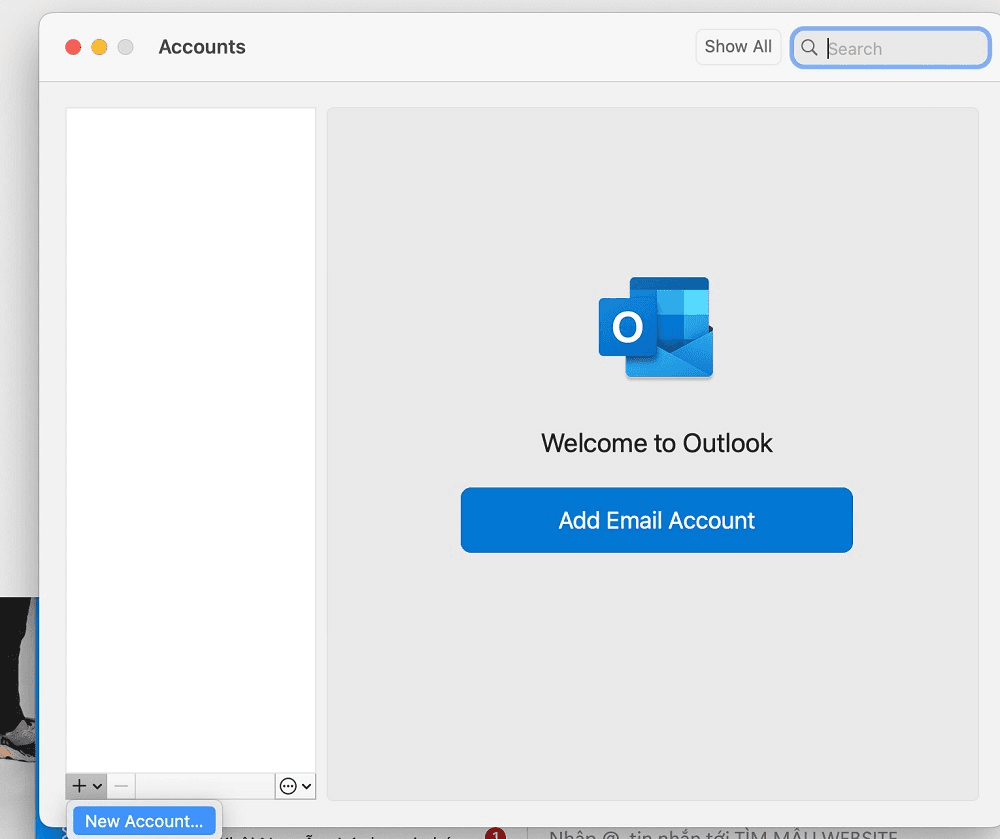This screenshot has width=1000, height=839.
Task: Open the plus add-account dropdown
Action: pyautogui.click(x=87, y=786)
